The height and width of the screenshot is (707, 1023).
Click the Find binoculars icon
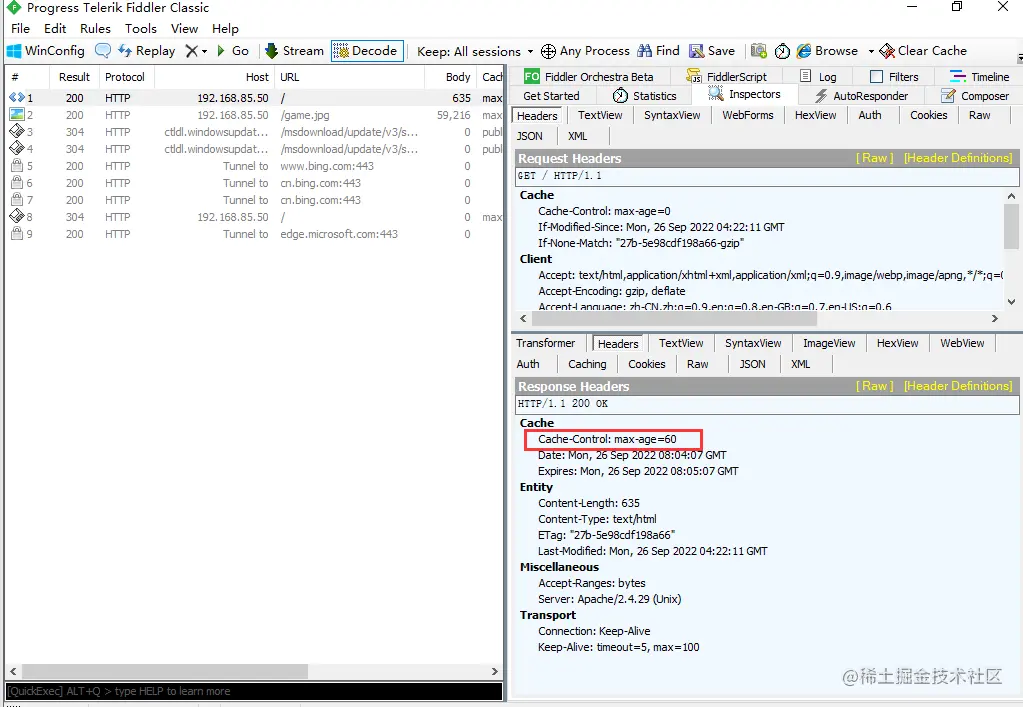pos(645,51)
